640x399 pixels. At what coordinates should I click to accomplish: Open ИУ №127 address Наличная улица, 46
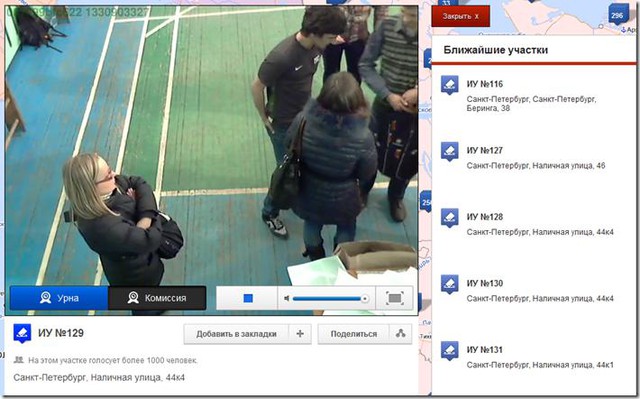[536, 166]
